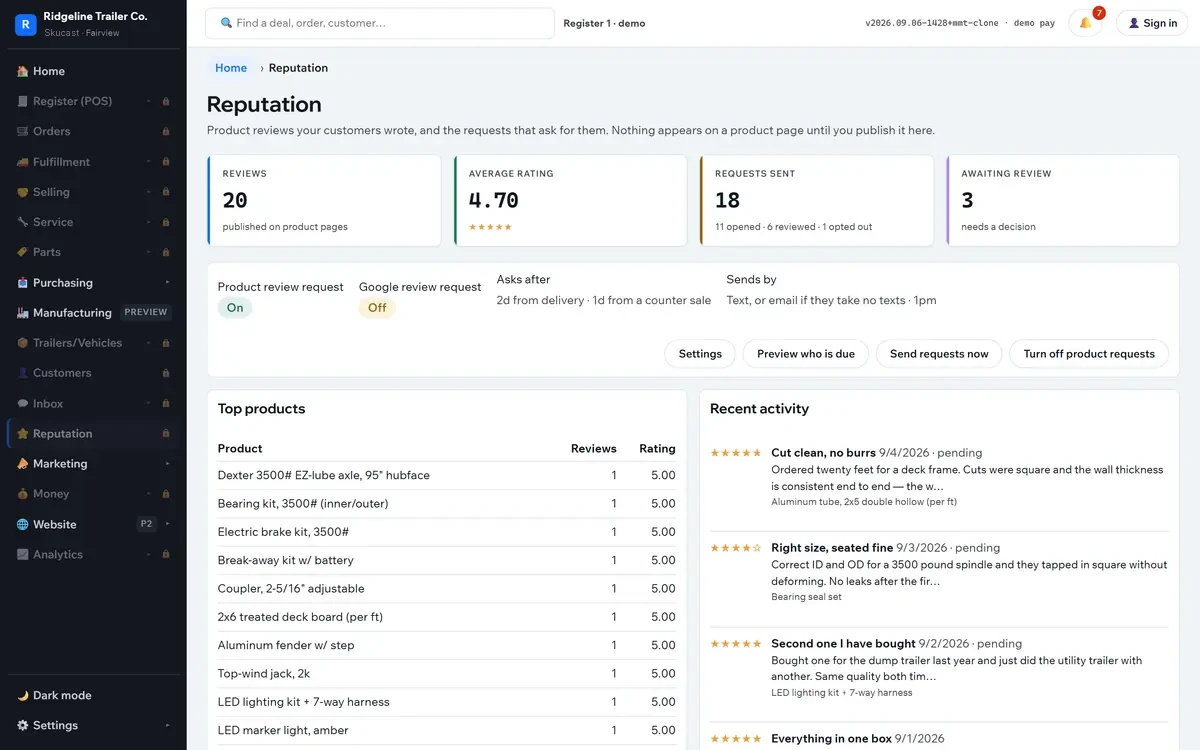Select 'Top-wind jack, 2k' product row
This screenshot has width=1200, height=750.
coord(447,673)
